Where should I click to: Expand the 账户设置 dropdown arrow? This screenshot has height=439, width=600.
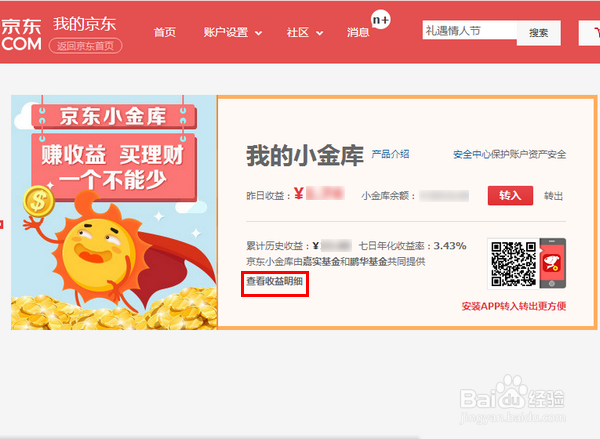coord(259,33)
